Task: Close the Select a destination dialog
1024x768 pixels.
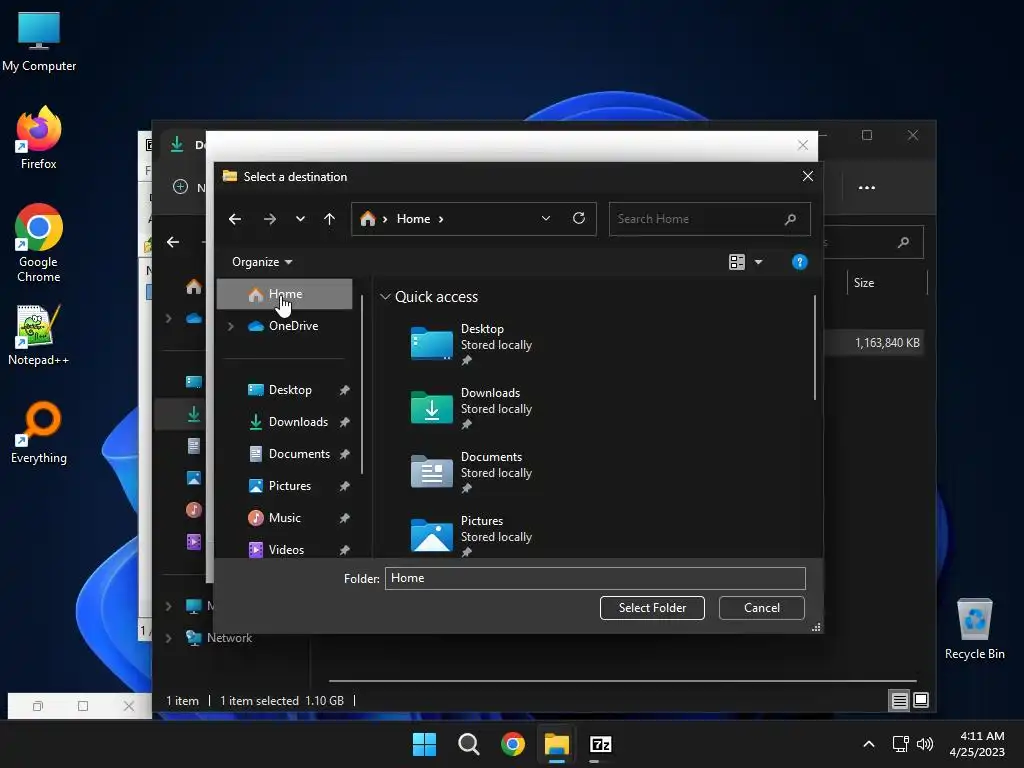Action: click(x=808, y=176)
